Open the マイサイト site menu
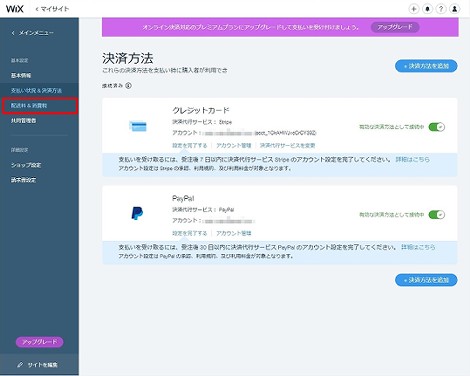Image resolution: width=470 pixels, height=376 pixels. (x=52, y=9)
